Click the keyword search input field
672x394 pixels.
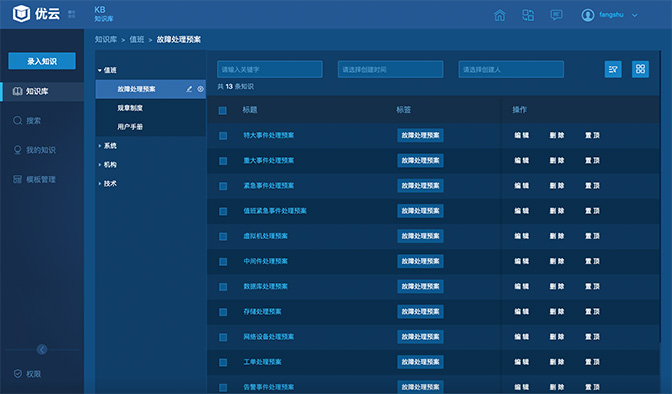[x=270, y=69]
